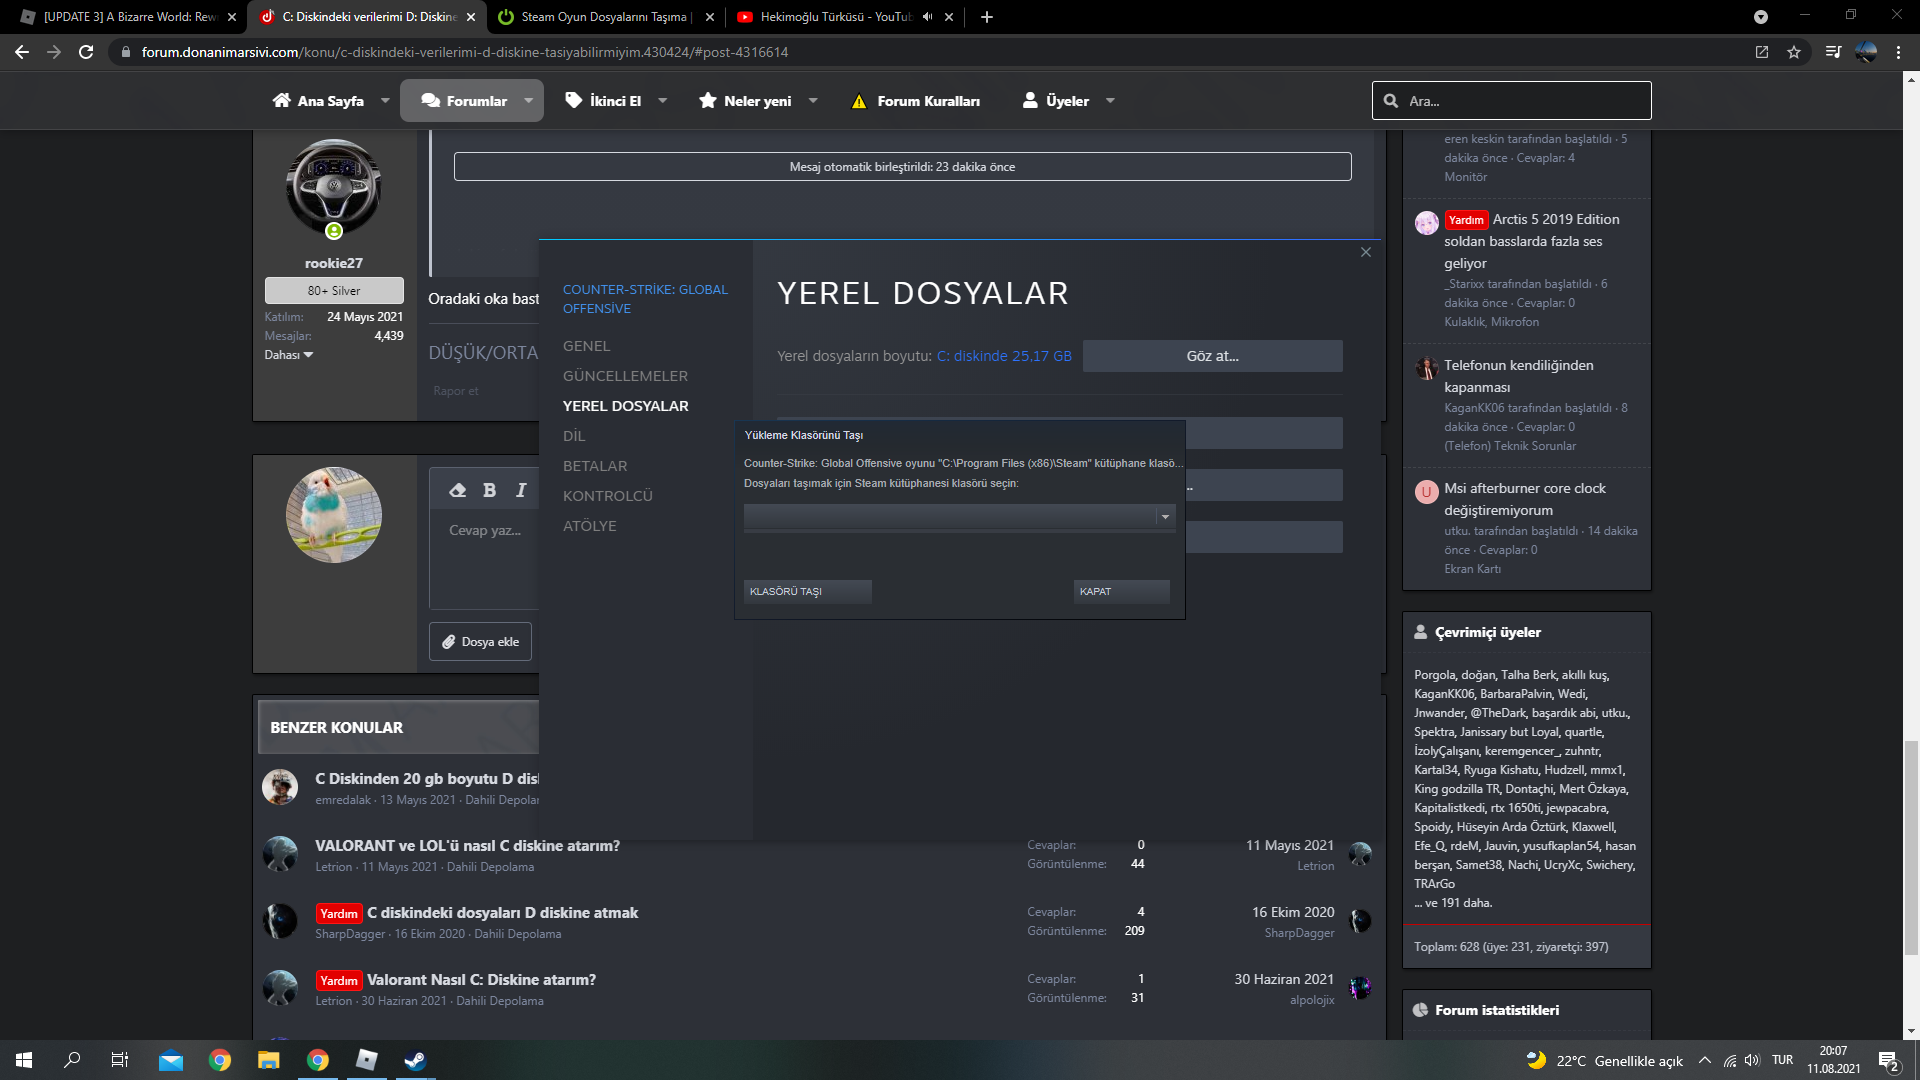Screen dimensions: 1920x1080
Task: Open VALORANT ve LOL'ü nasıl C diskine thread
Action: tap(467, 846)
